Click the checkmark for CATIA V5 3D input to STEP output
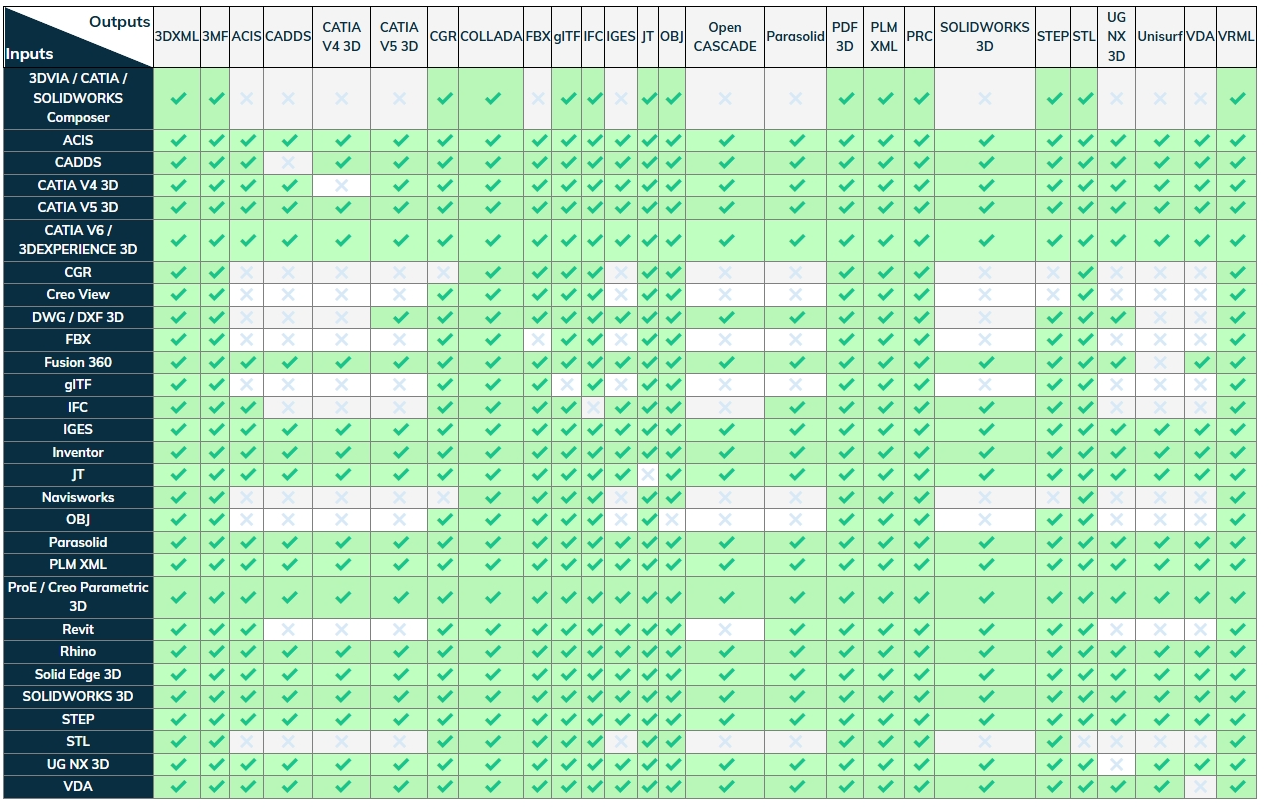 (x=1053, y=207)
